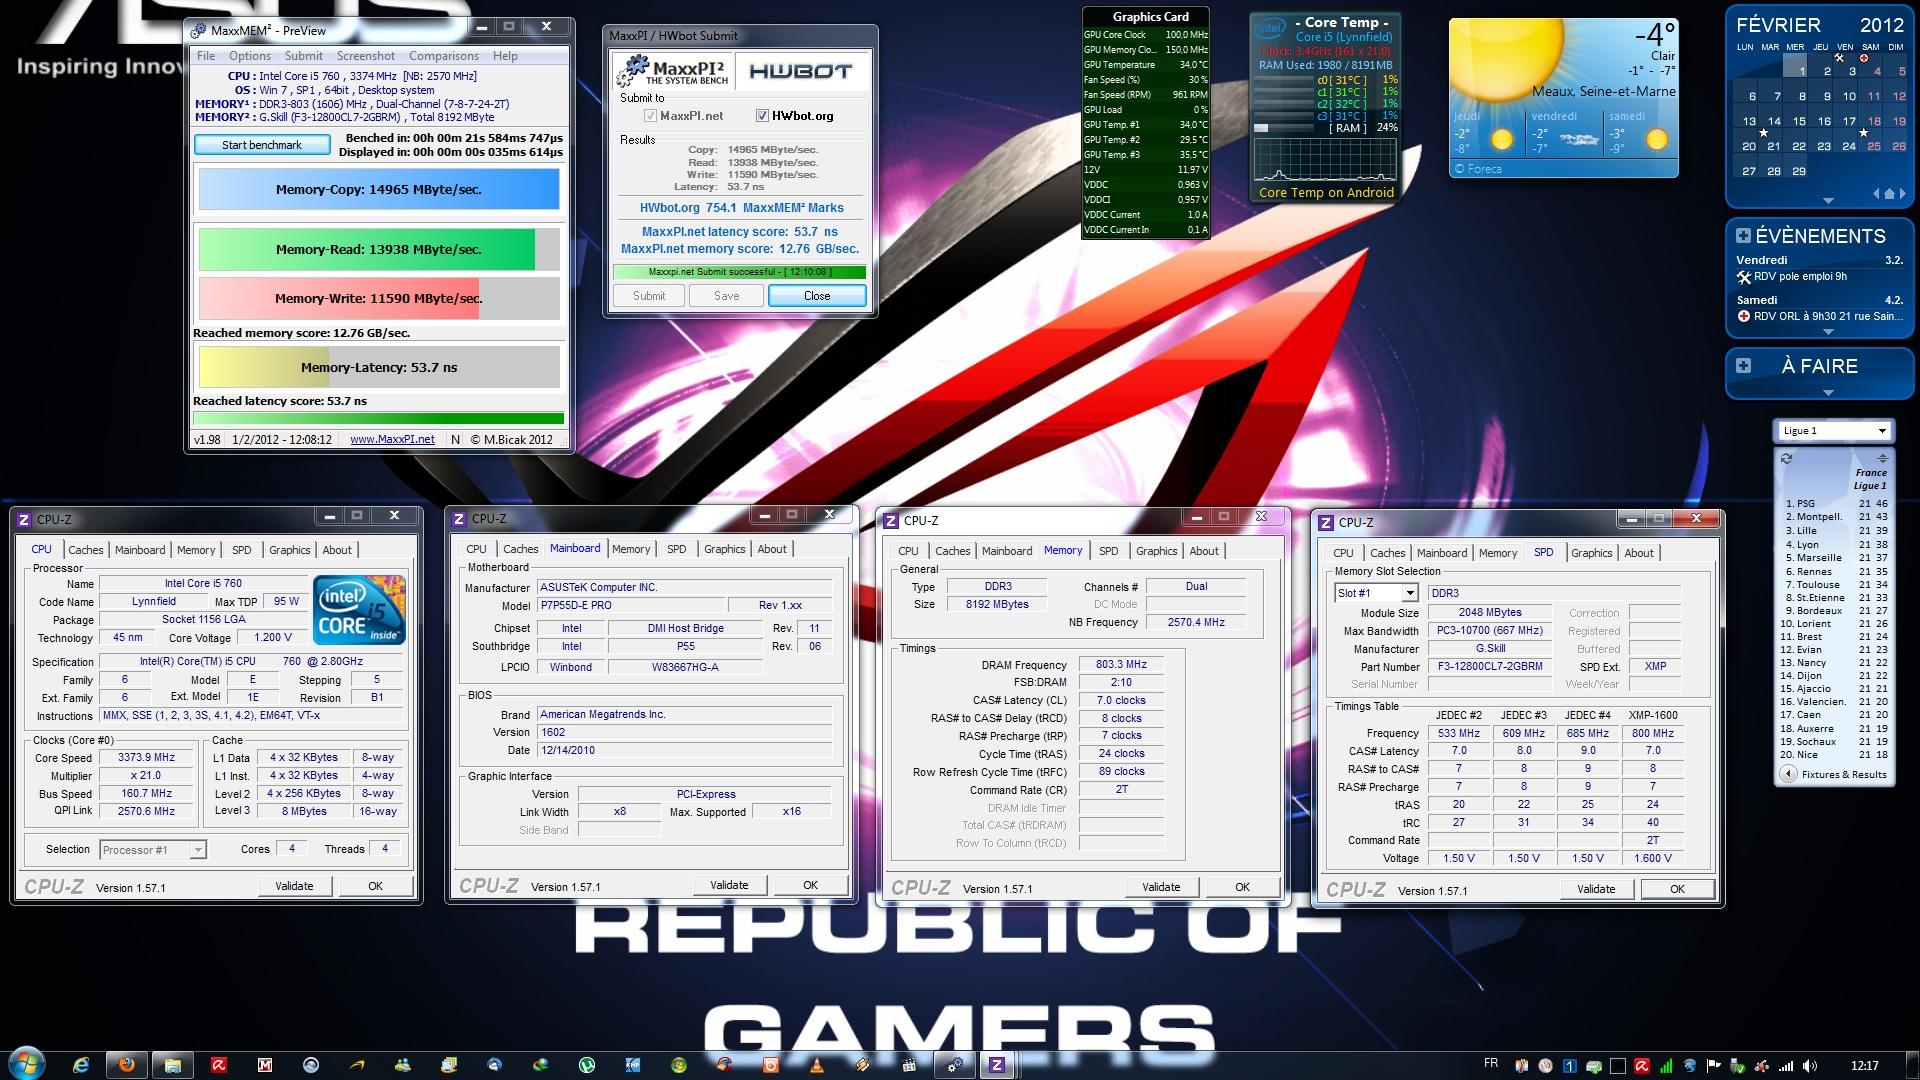
Task: Open Fixtures & Results arrow in gadget
Action: pos(1788,774)
